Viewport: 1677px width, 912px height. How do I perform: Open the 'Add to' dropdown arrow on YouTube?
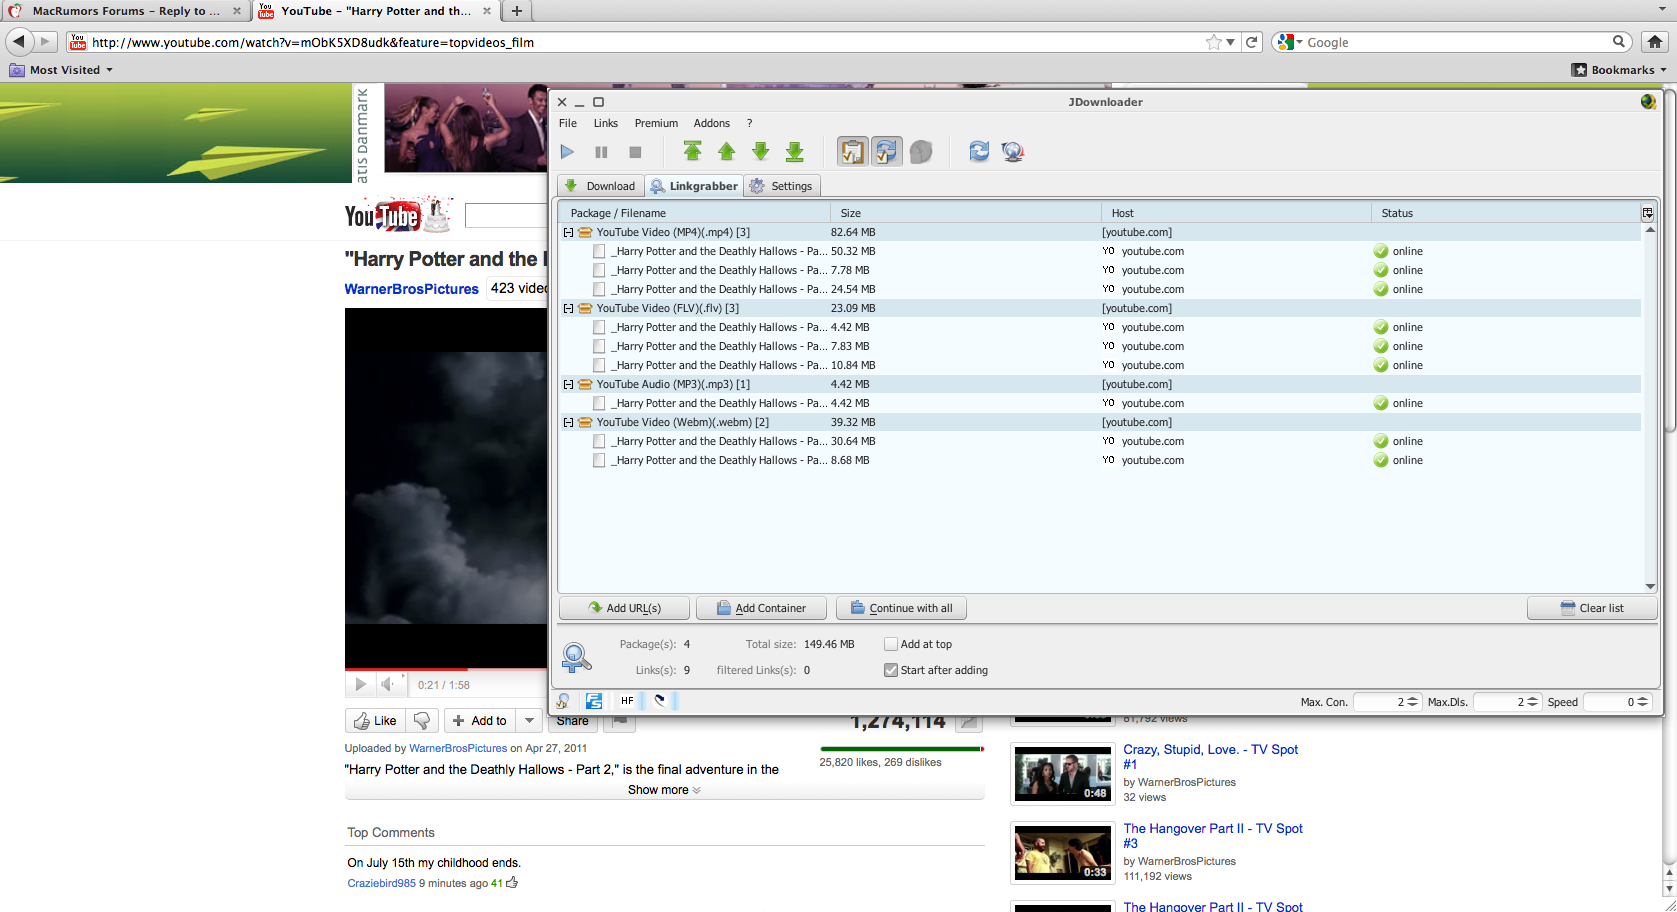coord(529,721)
